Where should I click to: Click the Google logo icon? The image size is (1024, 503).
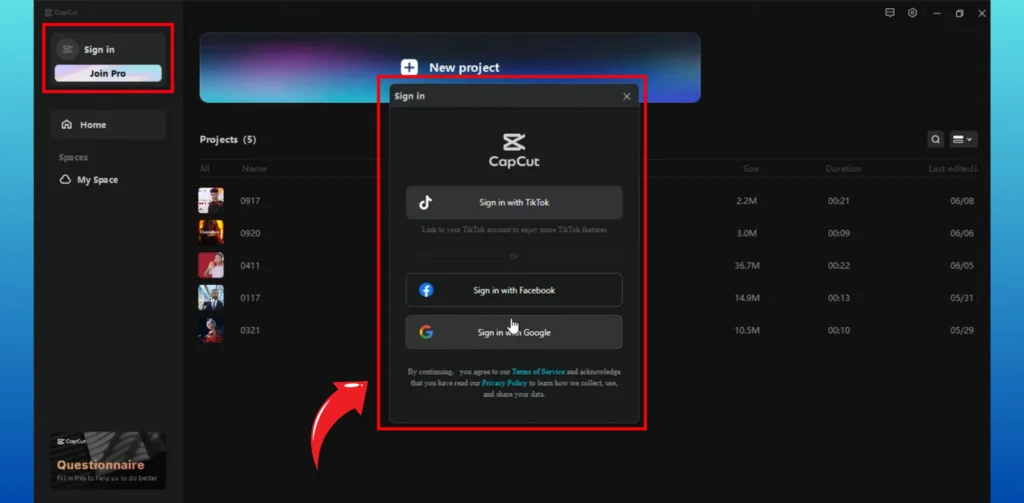pyautogui.click(x=426, y=332)
